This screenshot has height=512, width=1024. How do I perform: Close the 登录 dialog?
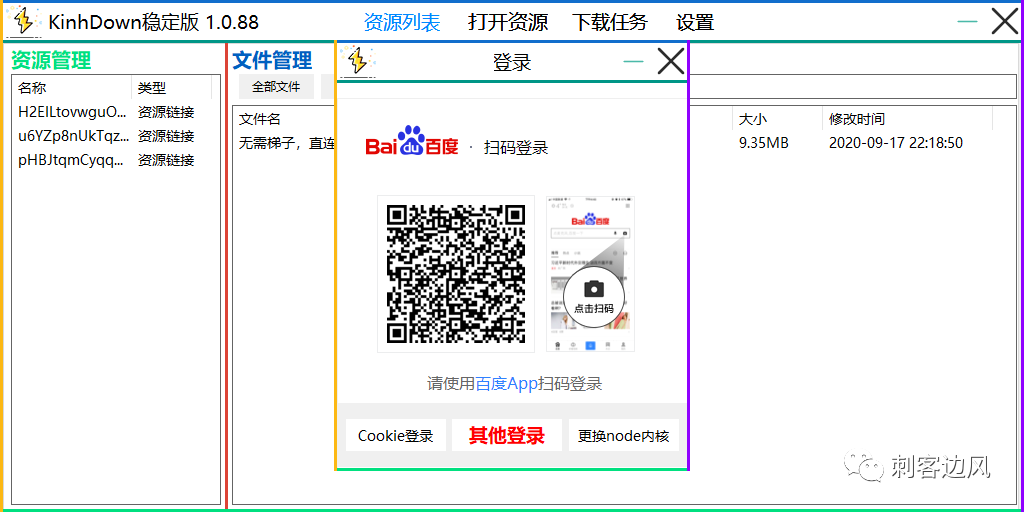click(670, 61)
